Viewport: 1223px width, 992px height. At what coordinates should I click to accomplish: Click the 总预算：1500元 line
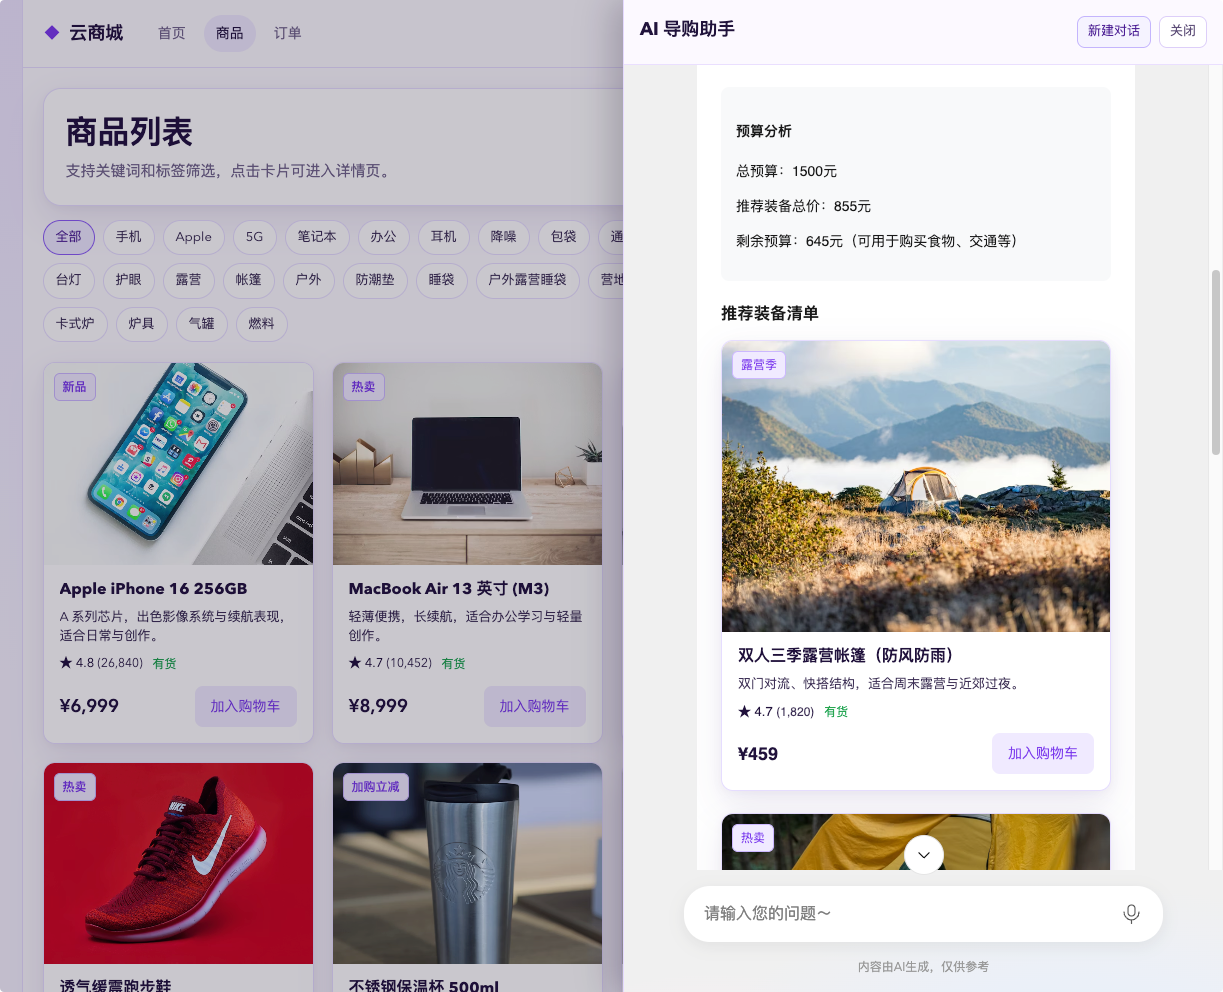787,171
